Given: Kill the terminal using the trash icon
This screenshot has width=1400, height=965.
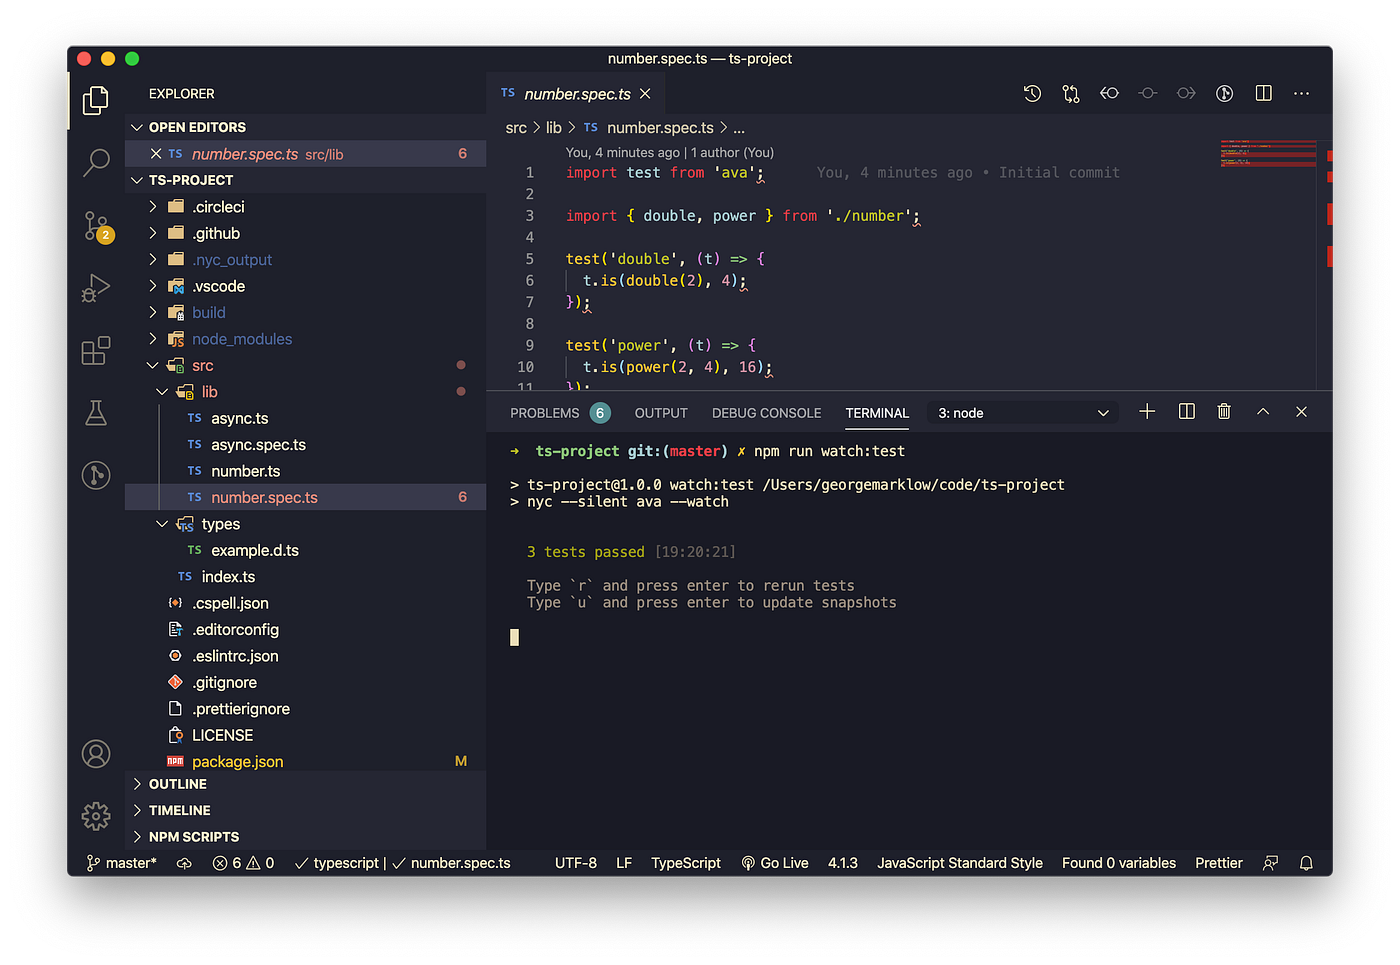Looking at the screenshot, I should (1224, 411).
